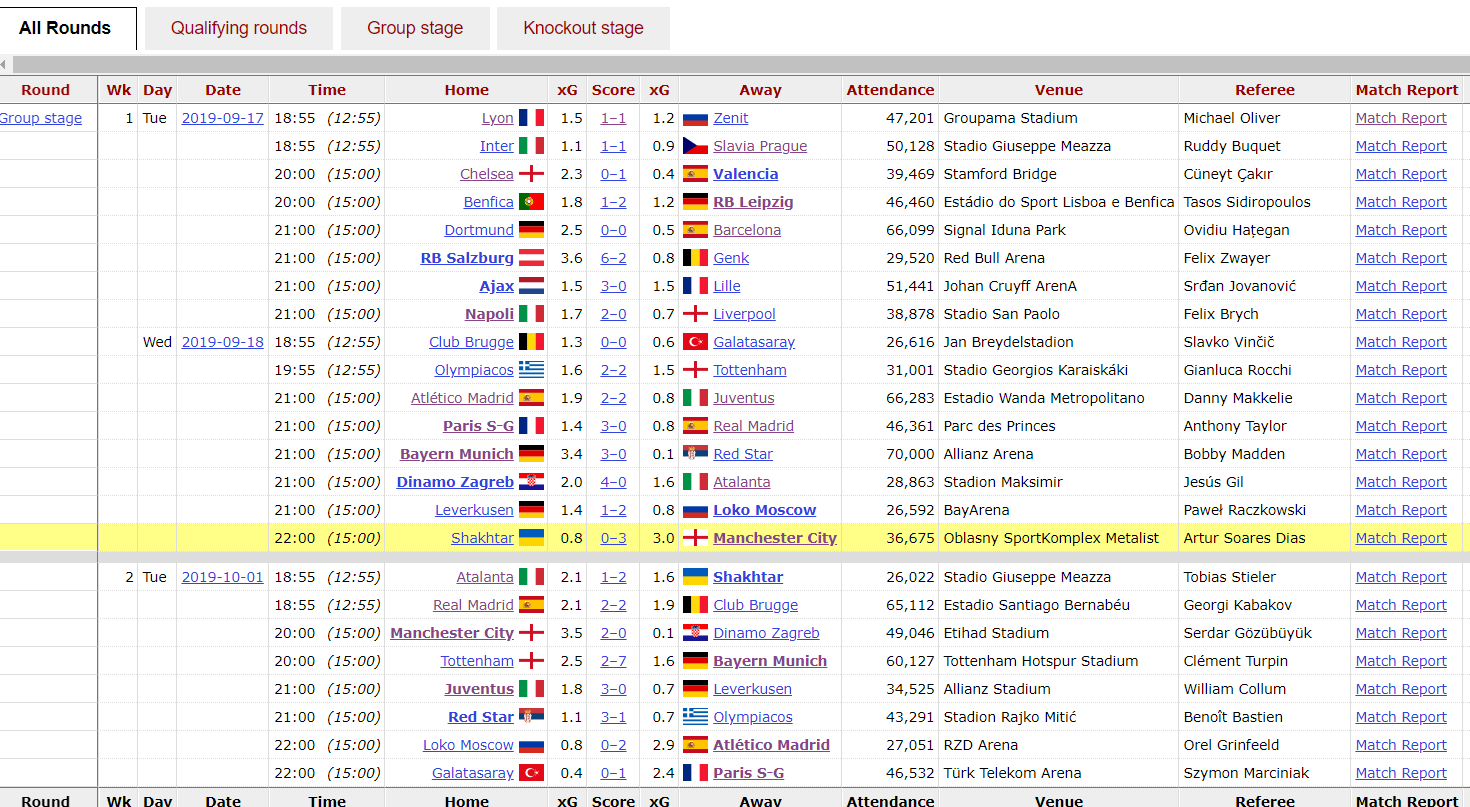The height and width of the screenshot is (807, 1470).
Task: Click the German flag beside RB Leipzig
Action: (x=695, y=202)
